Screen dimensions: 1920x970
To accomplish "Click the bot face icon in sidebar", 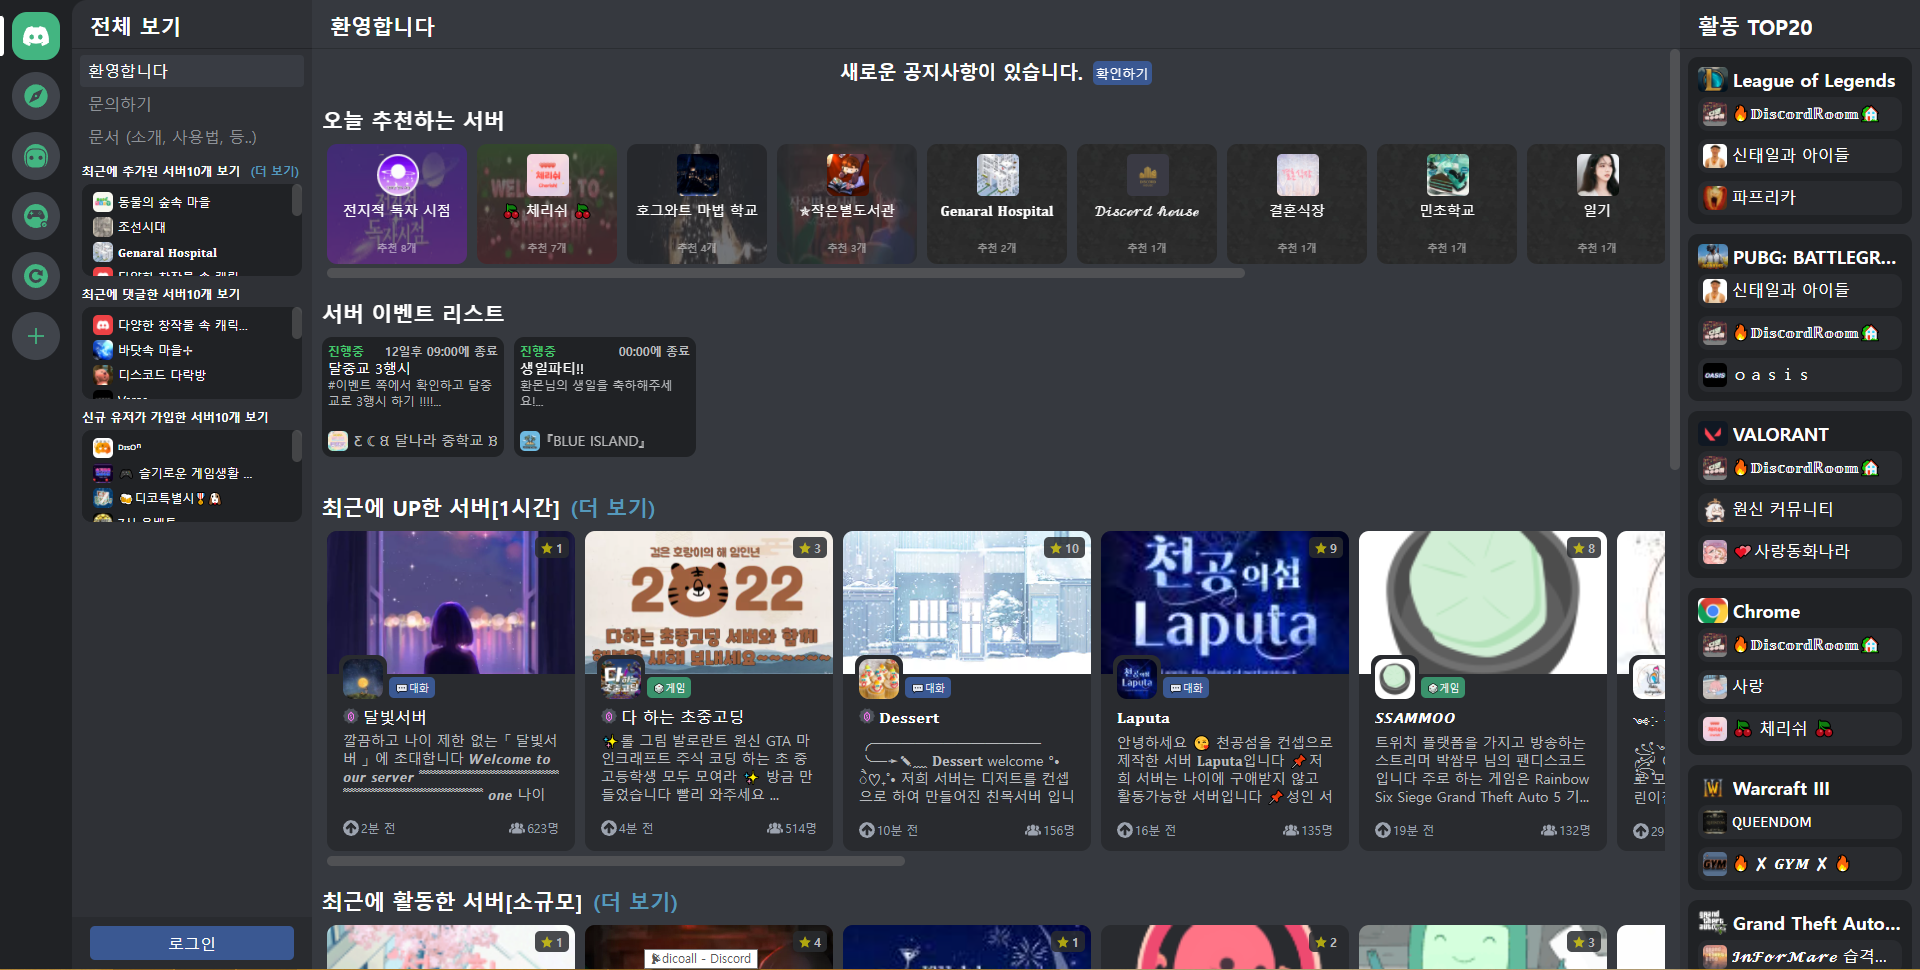I will click(36, 156).
